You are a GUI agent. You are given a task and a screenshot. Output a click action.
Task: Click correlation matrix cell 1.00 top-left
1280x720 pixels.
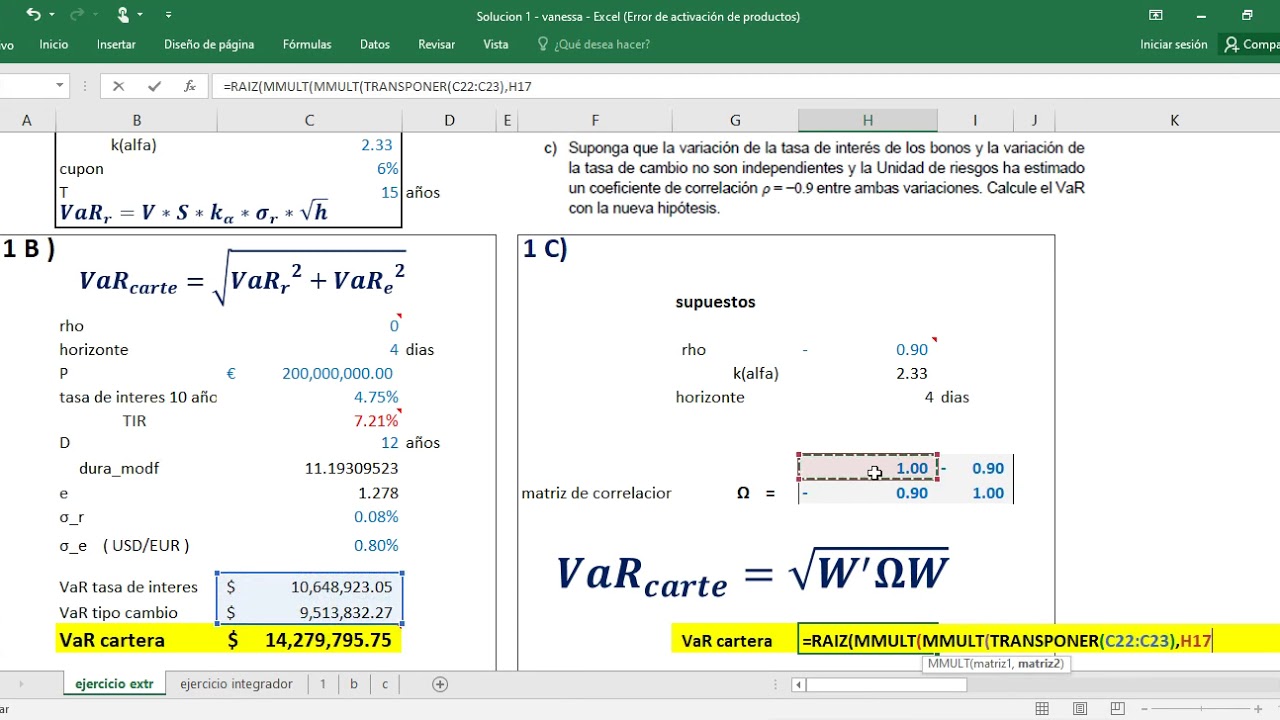click(x=867, y=468)
